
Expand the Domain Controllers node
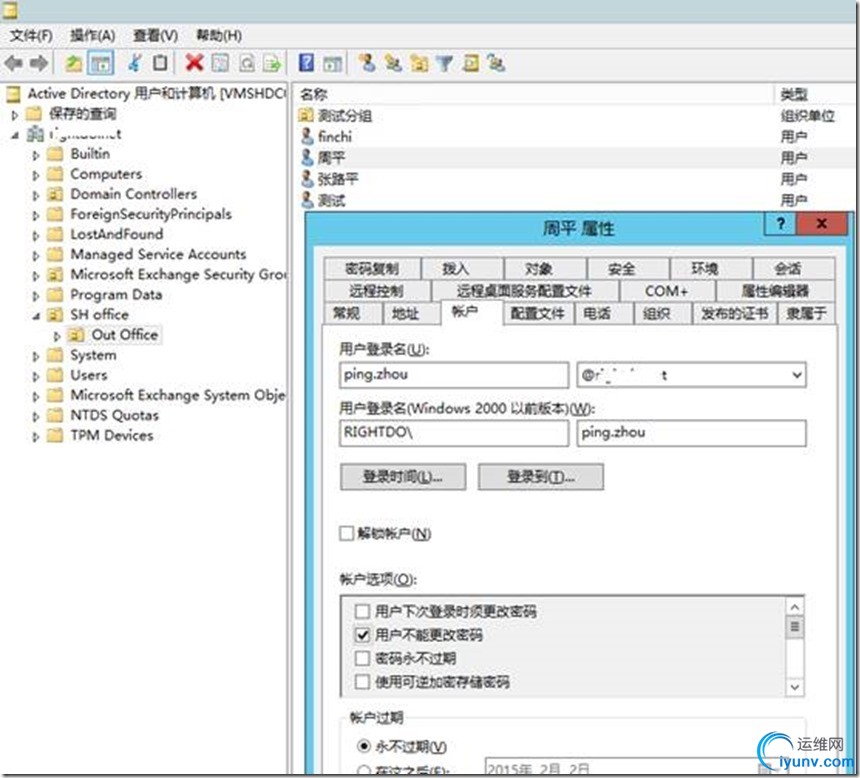[36, 195]
